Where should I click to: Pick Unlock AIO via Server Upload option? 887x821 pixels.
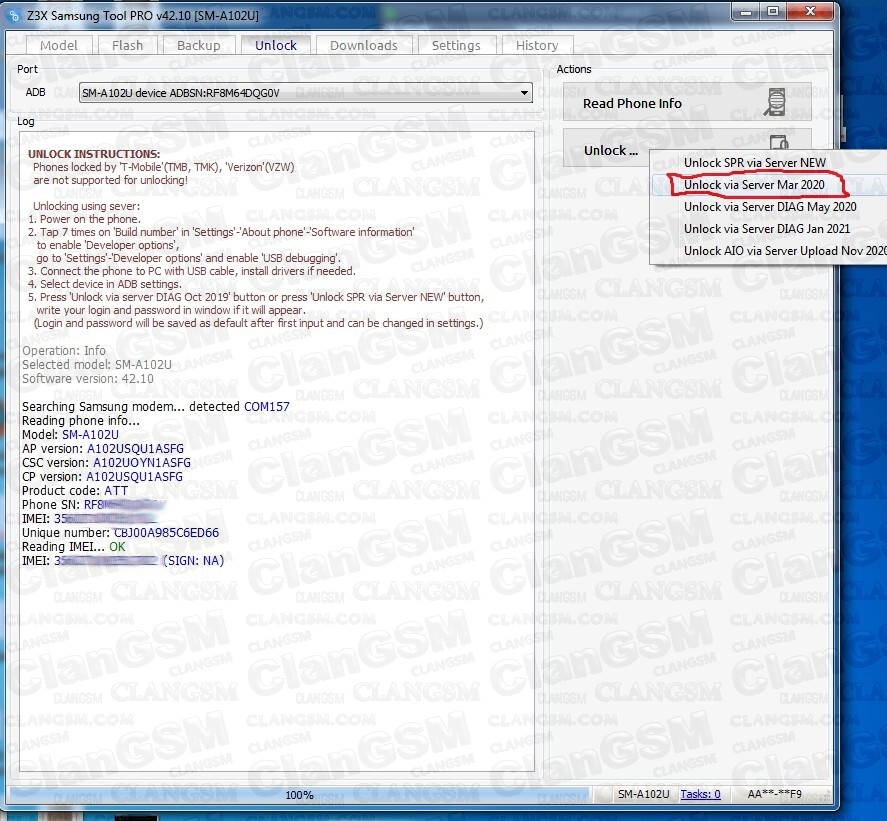pyautogui.click(x=785, y=251)
